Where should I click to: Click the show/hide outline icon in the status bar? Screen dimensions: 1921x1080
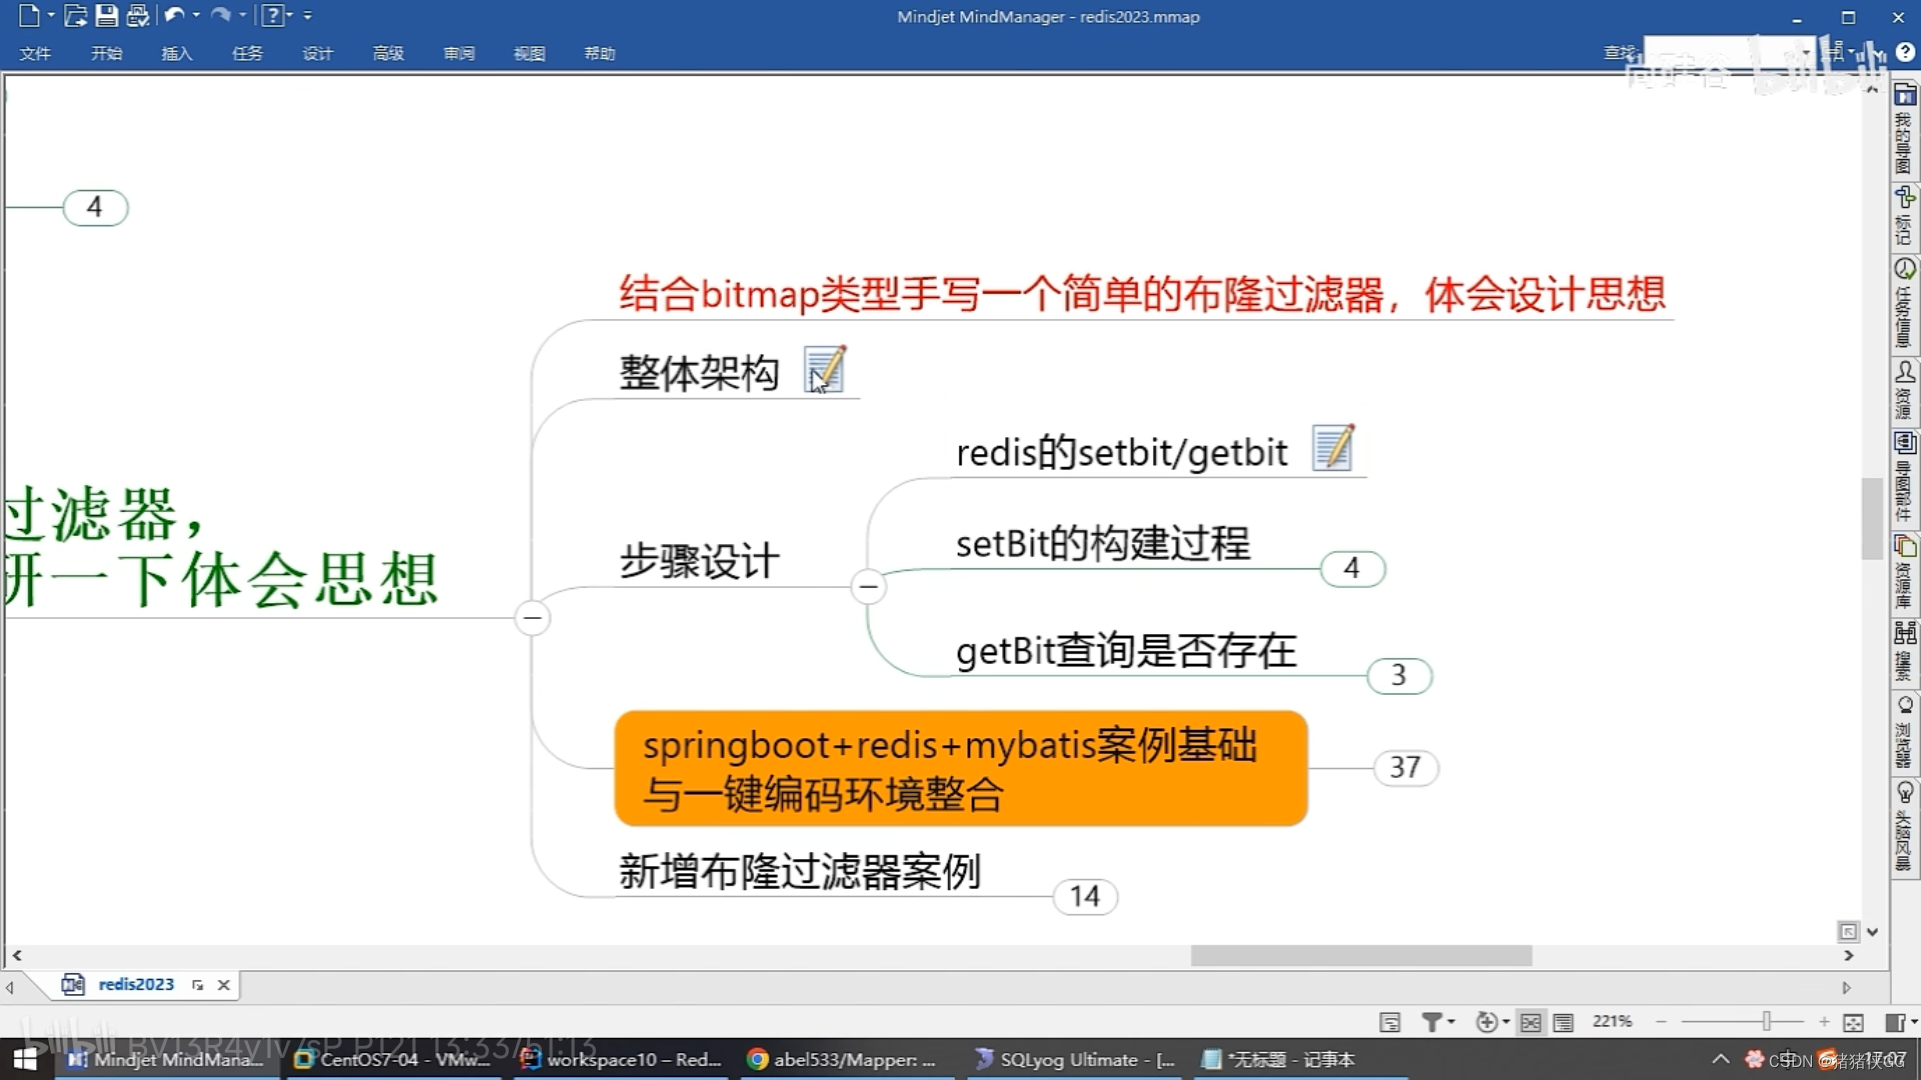point(1390,1022)
